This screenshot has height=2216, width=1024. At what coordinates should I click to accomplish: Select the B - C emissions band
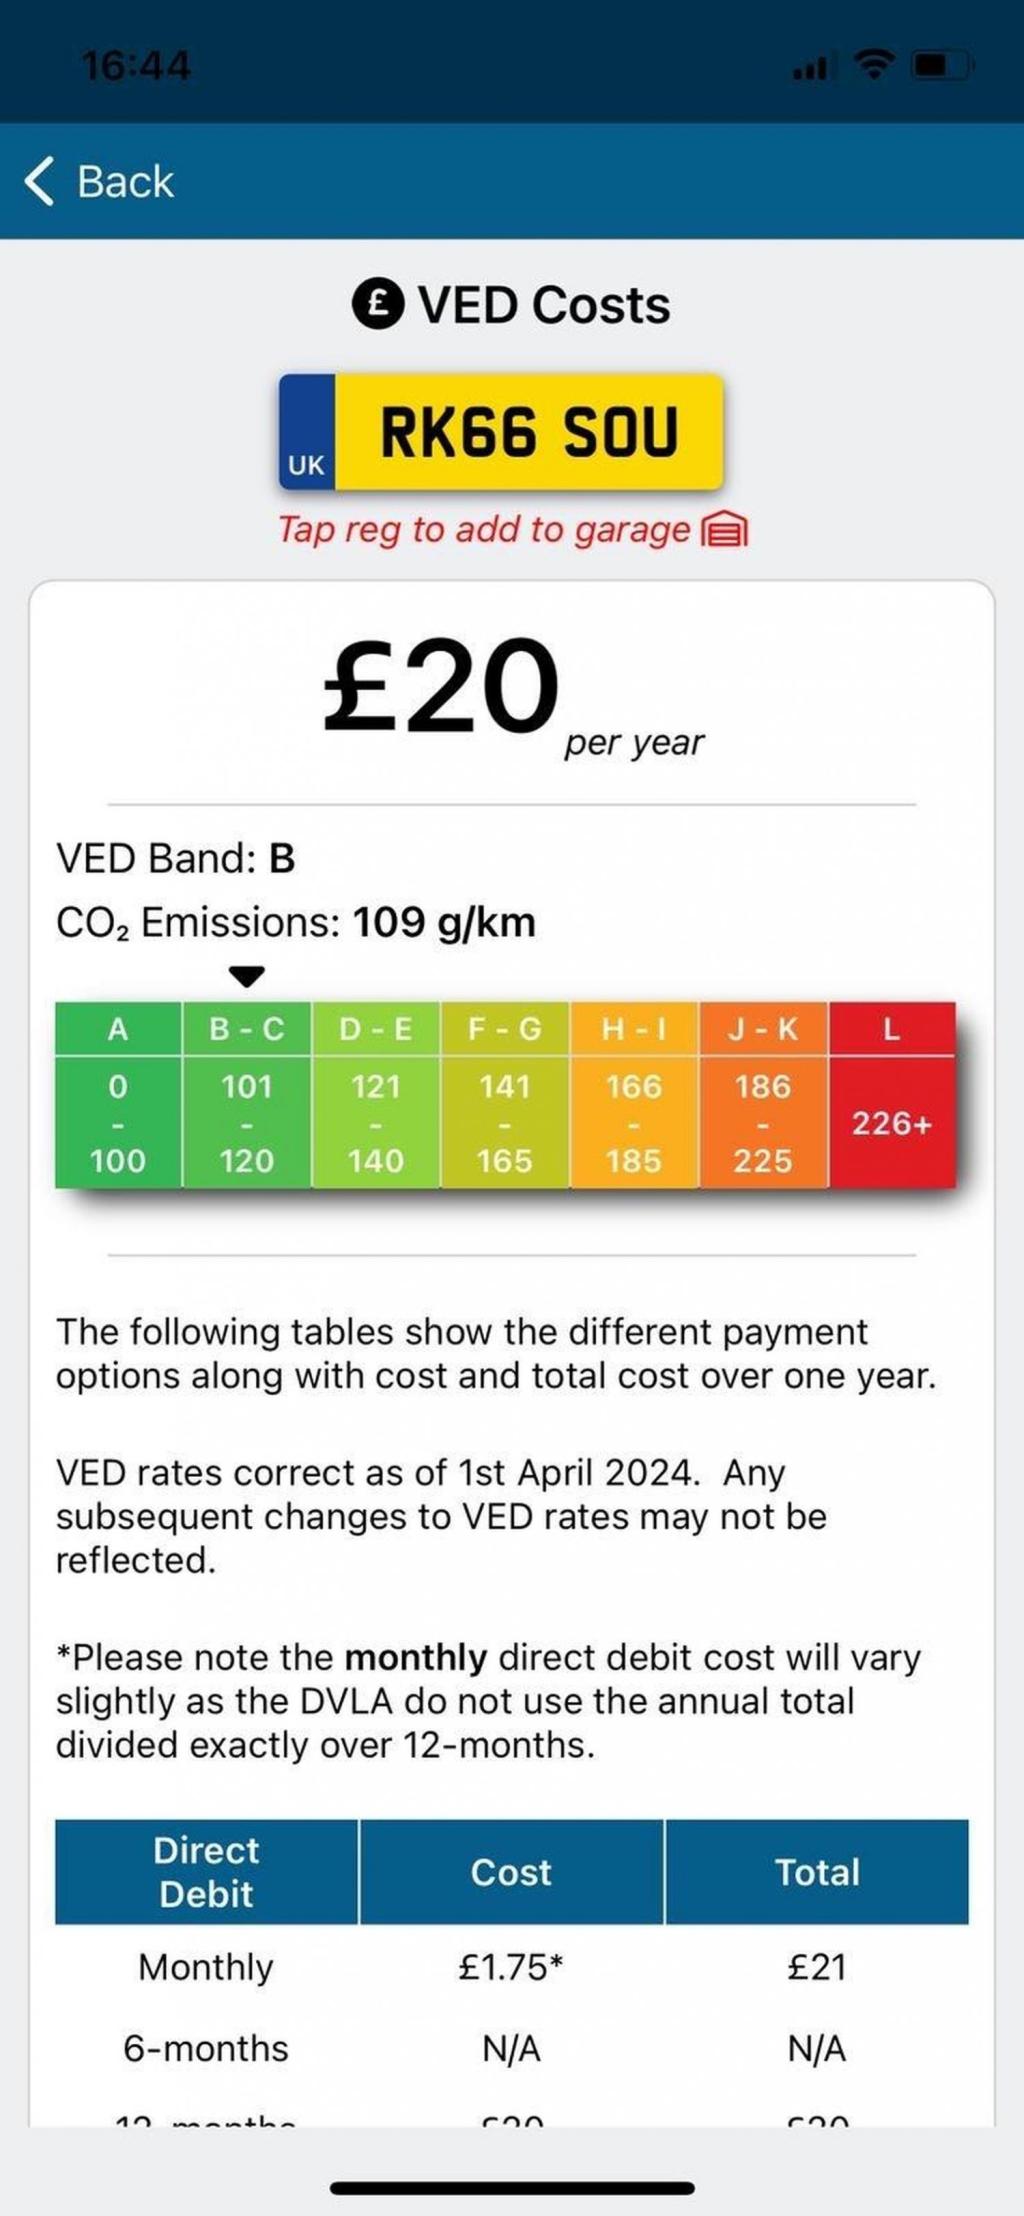pyautogui.click(x=246, y=1095)
